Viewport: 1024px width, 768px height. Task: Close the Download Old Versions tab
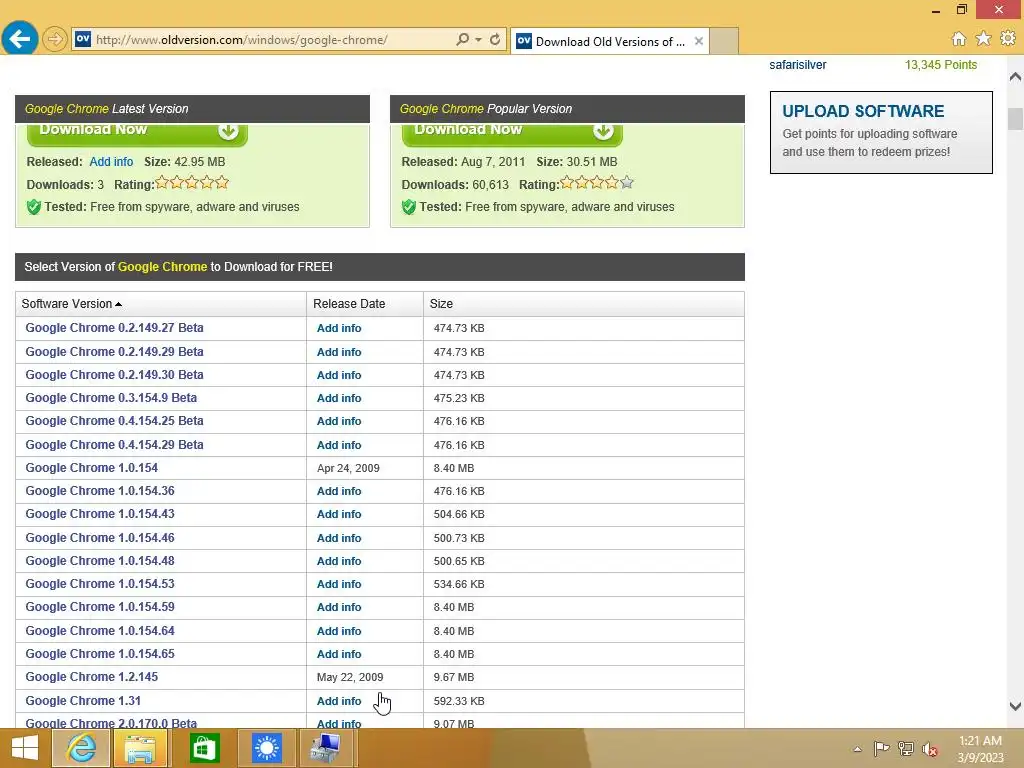699,41
